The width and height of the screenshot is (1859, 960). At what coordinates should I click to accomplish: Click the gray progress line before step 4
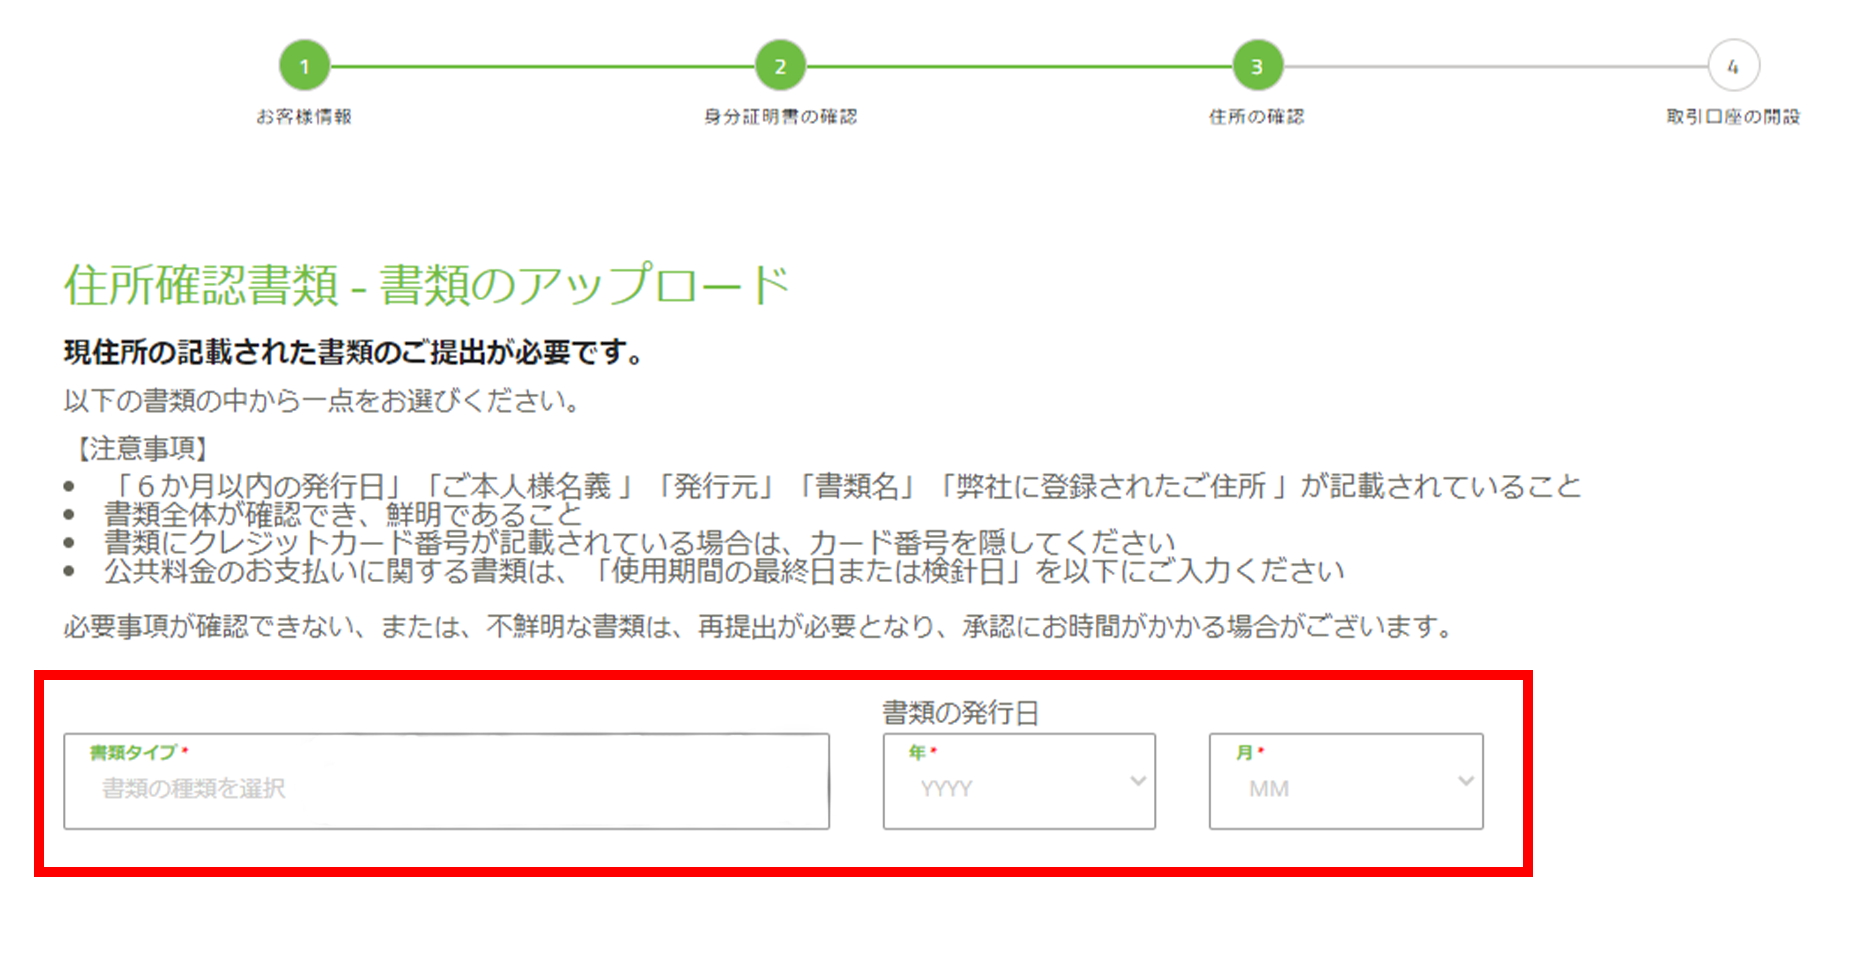[x=1495, y=67]
